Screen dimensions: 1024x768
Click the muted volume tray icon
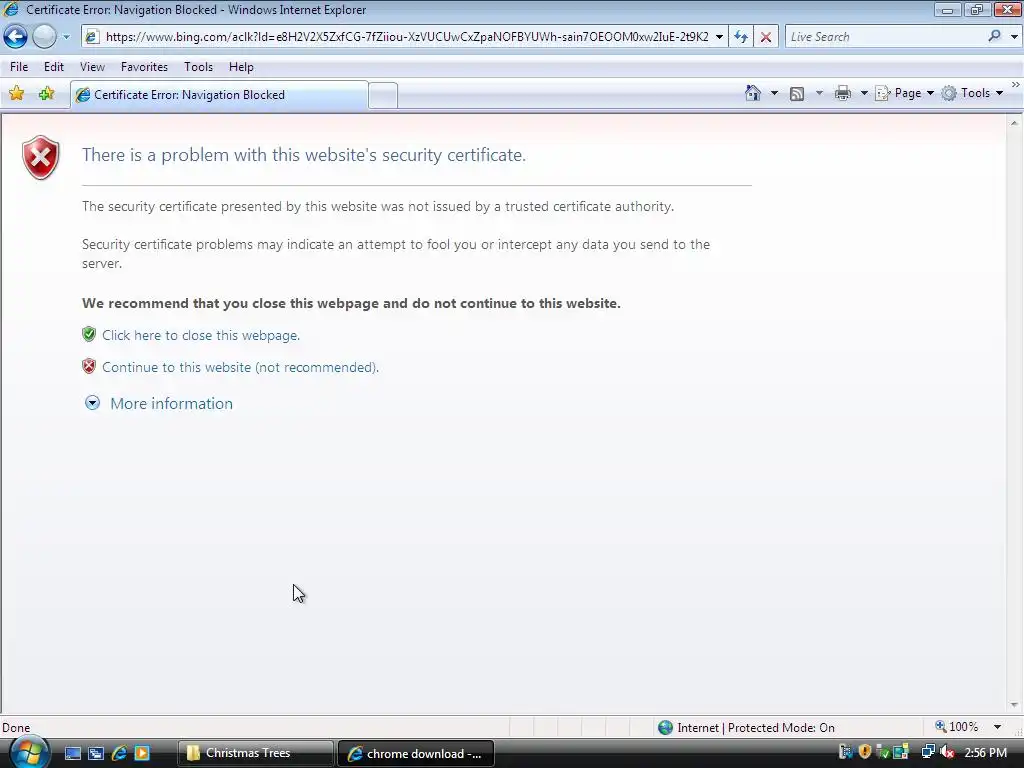pos(947,752)
